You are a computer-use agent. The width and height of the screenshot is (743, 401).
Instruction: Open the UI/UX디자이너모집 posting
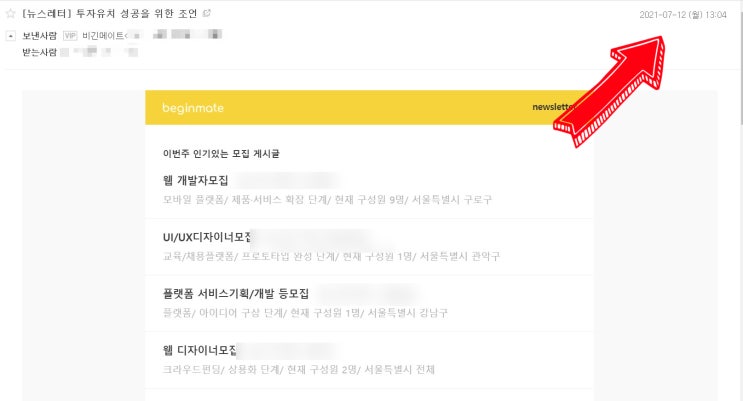(x=207, y=237)
